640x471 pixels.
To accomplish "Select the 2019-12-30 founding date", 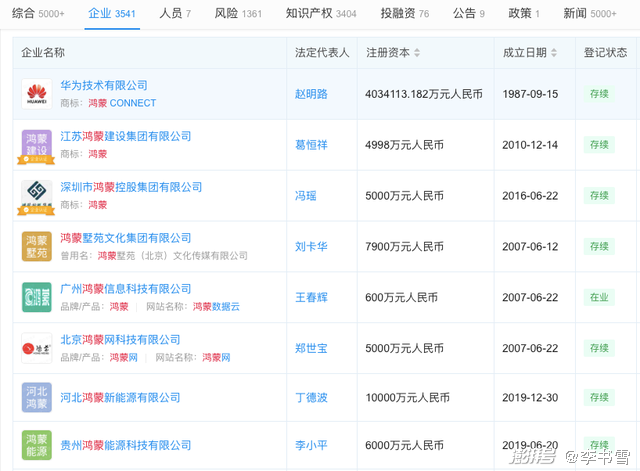I will (x=530, y=398).
